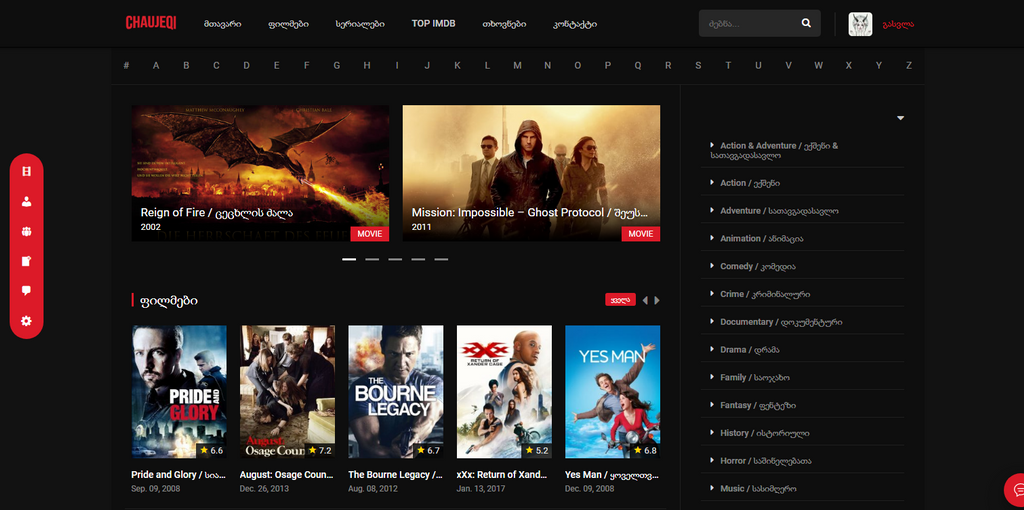Click the red გასვლა logout link

pos(898,24)
